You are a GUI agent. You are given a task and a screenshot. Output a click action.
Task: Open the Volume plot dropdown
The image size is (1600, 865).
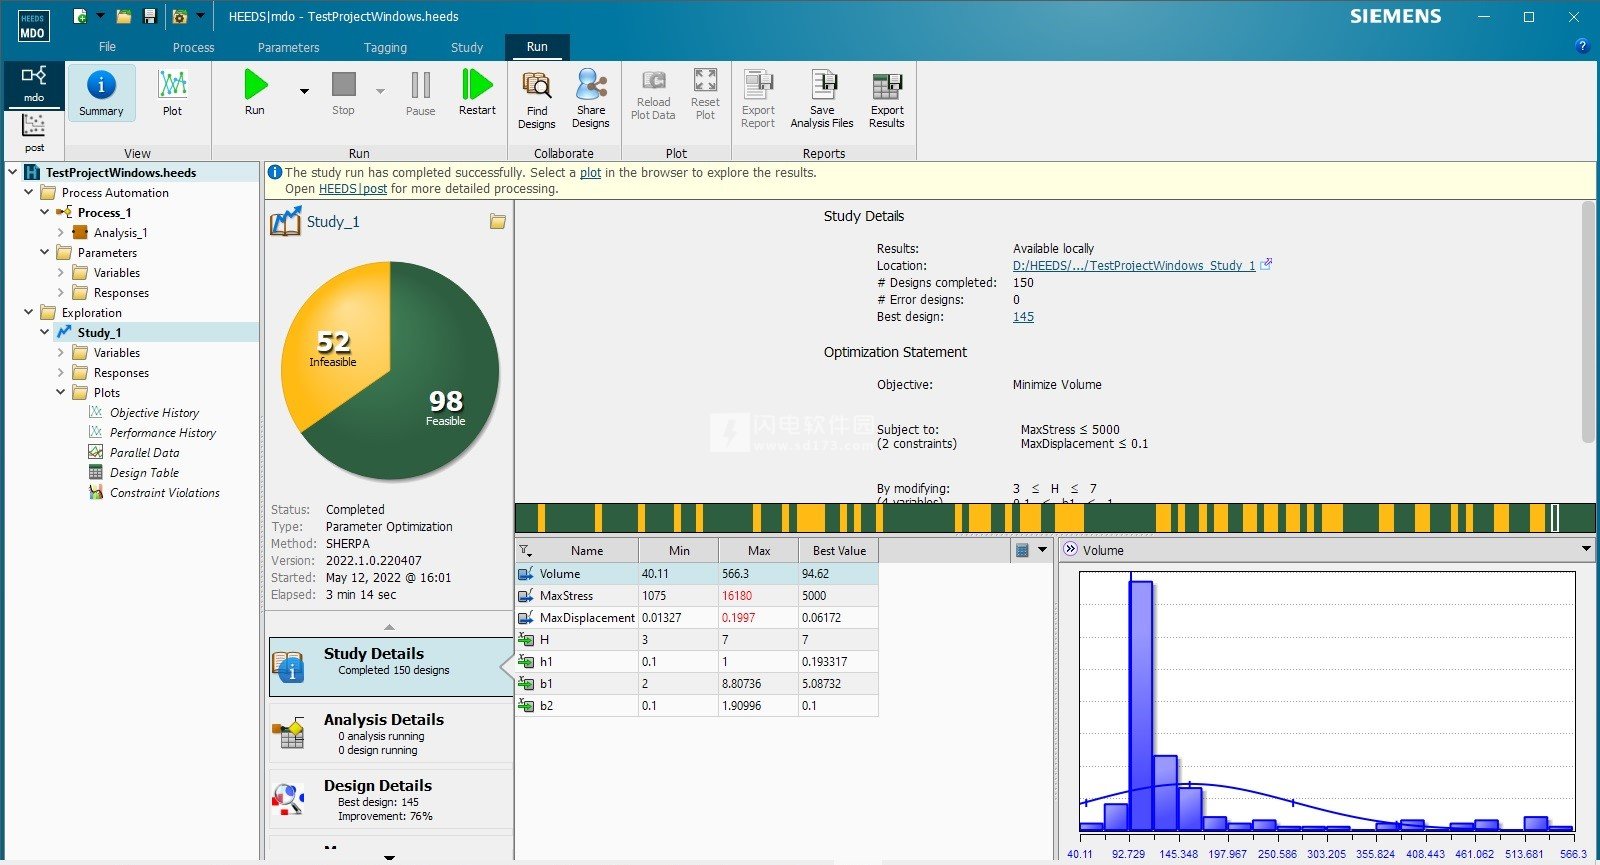[1586, 549]
